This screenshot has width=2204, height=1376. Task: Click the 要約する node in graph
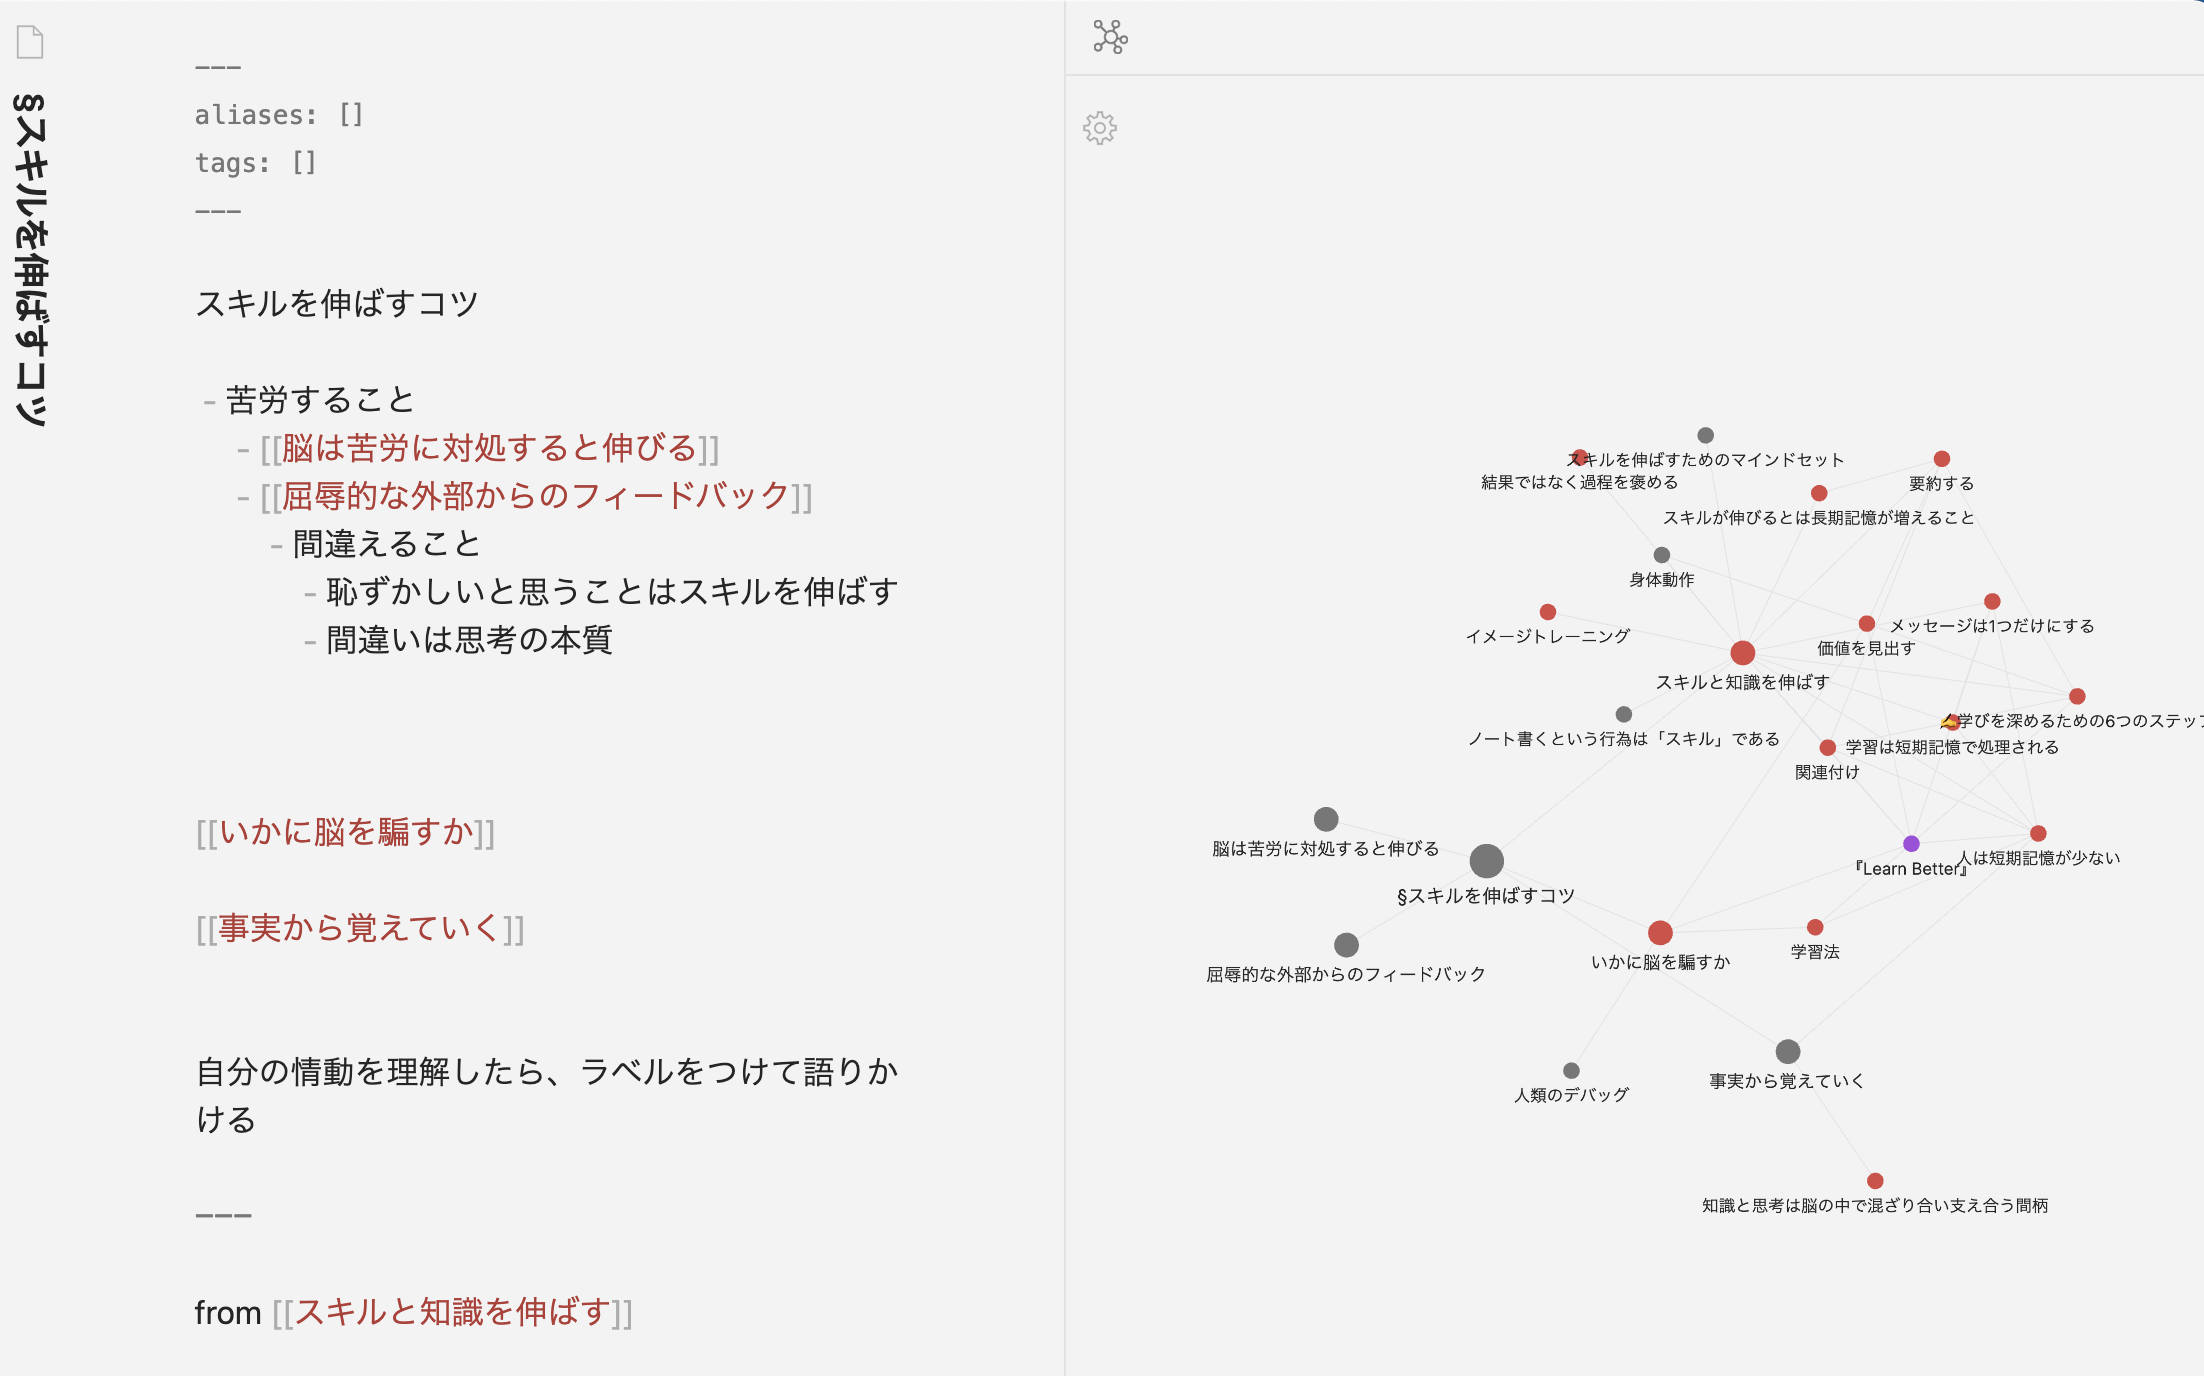(x=1942, y=459)
